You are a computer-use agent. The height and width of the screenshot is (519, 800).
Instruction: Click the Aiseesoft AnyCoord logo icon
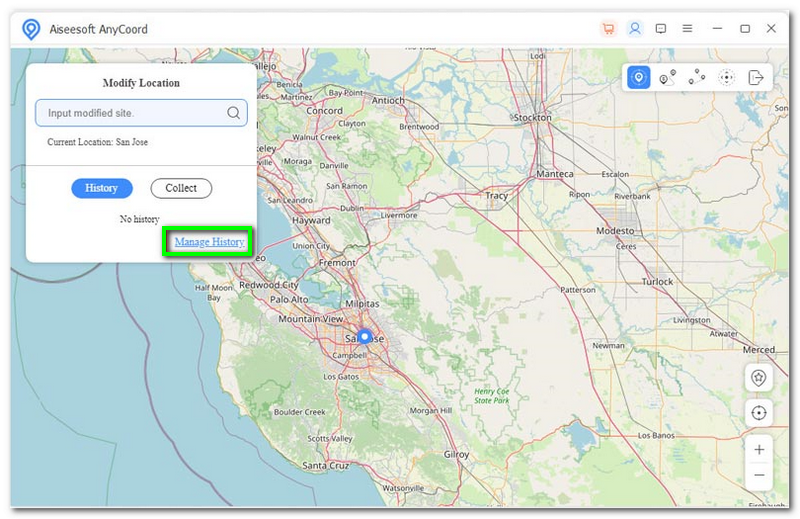coord(31,29)
